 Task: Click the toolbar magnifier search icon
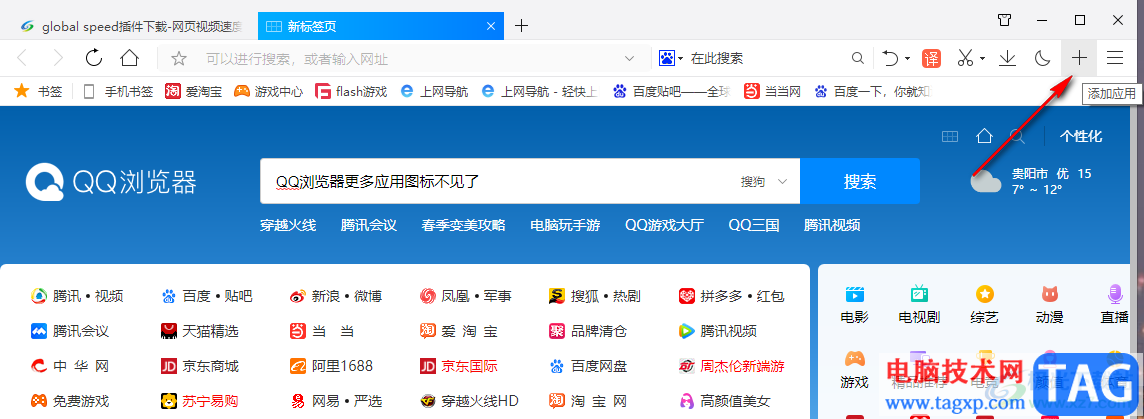858,58
